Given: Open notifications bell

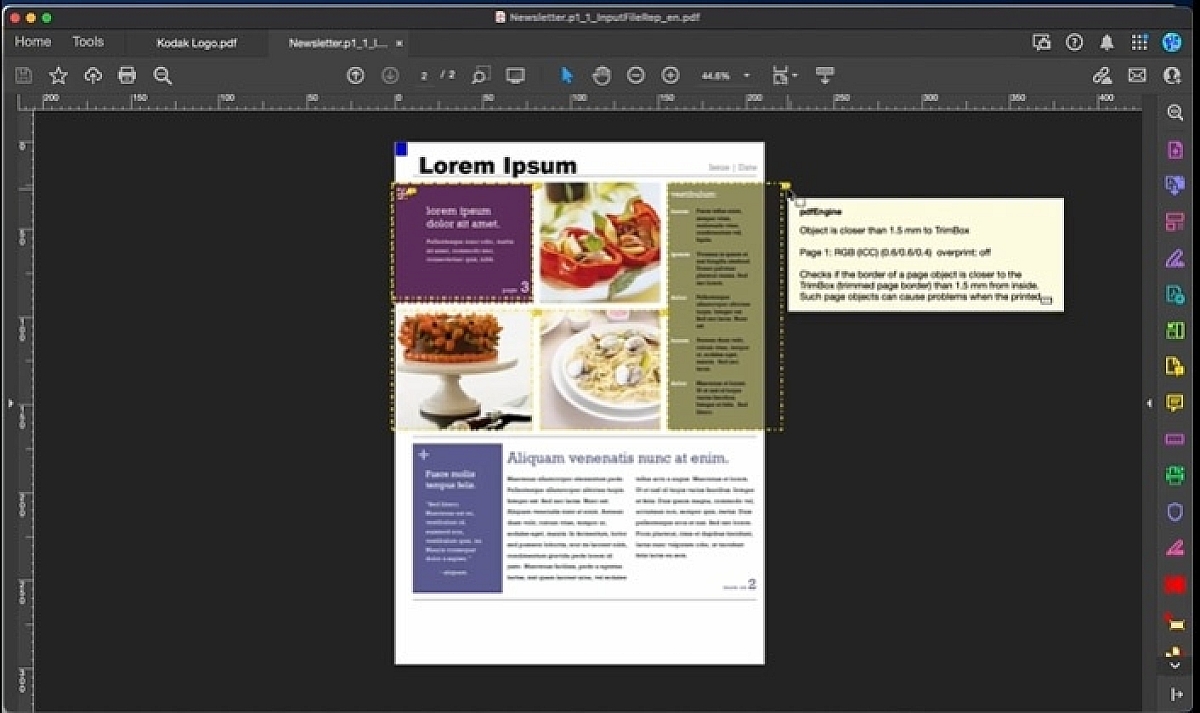Looking at the screenshot, I should click(x=1107, y=43).
